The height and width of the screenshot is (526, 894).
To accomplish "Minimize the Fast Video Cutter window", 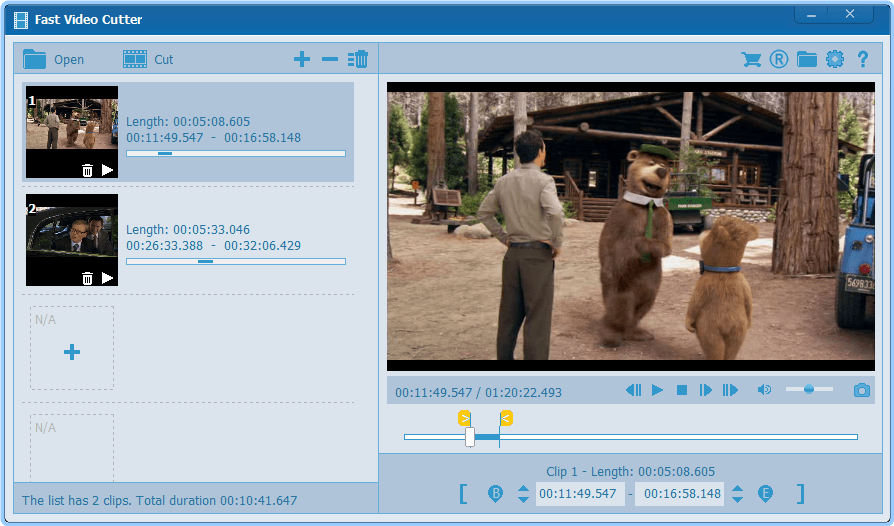I will click(811, 15).
